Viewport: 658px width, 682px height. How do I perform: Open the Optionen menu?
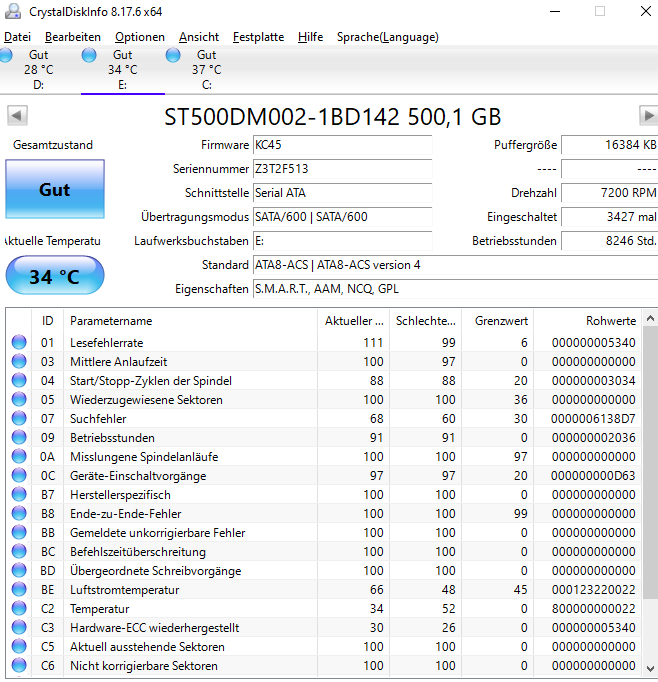click(x=140, y=37)
